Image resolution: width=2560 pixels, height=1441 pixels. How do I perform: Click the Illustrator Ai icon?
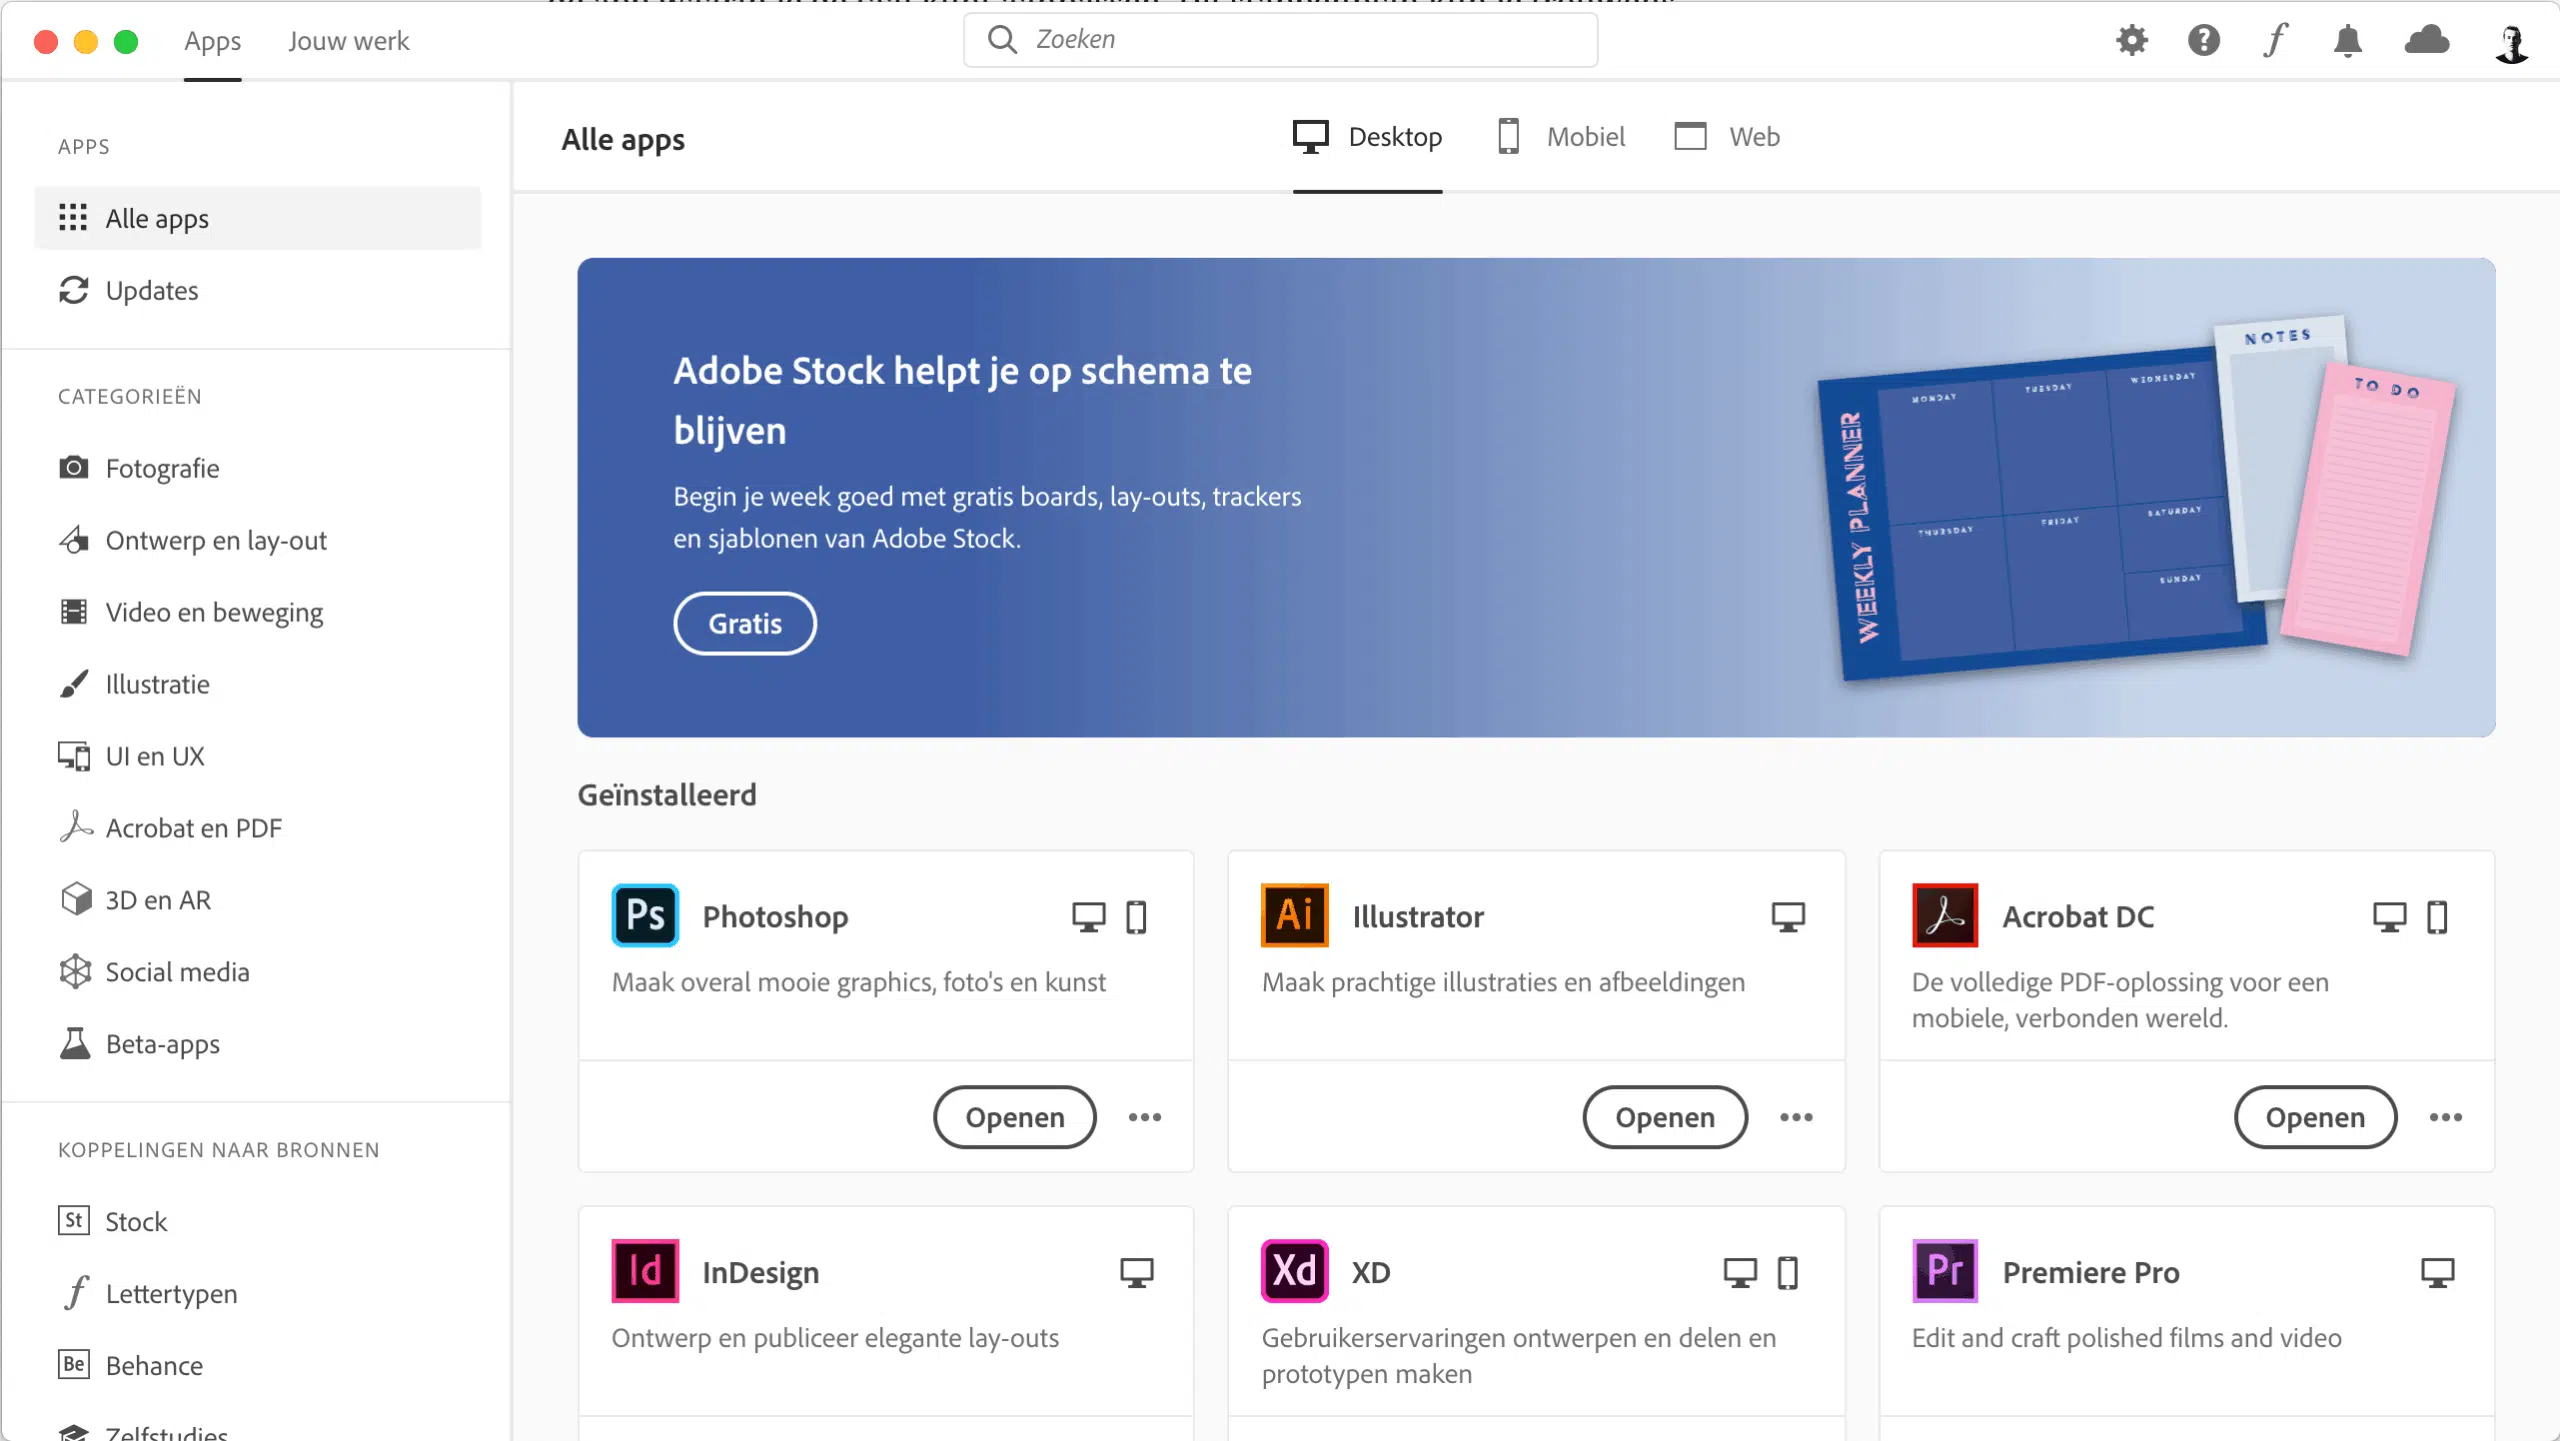[1295, 915]
